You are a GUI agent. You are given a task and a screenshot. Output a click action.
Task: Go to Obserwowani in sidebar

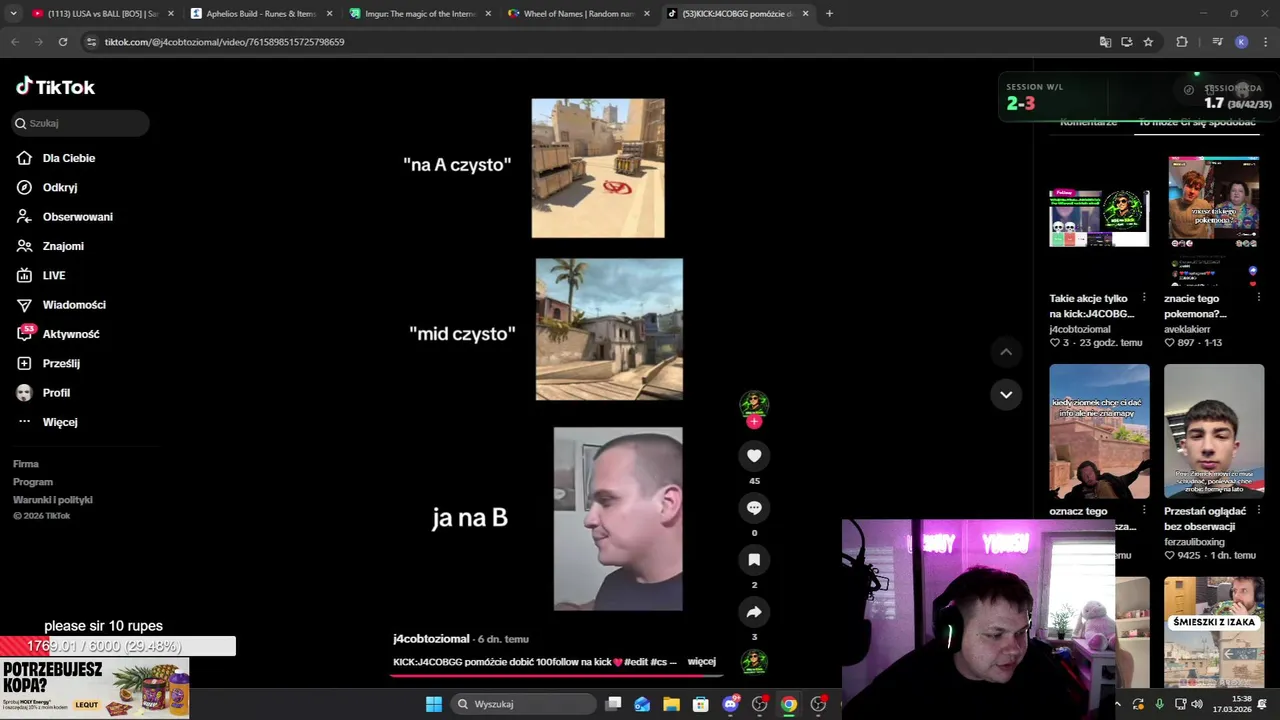[x=77, y=216]
